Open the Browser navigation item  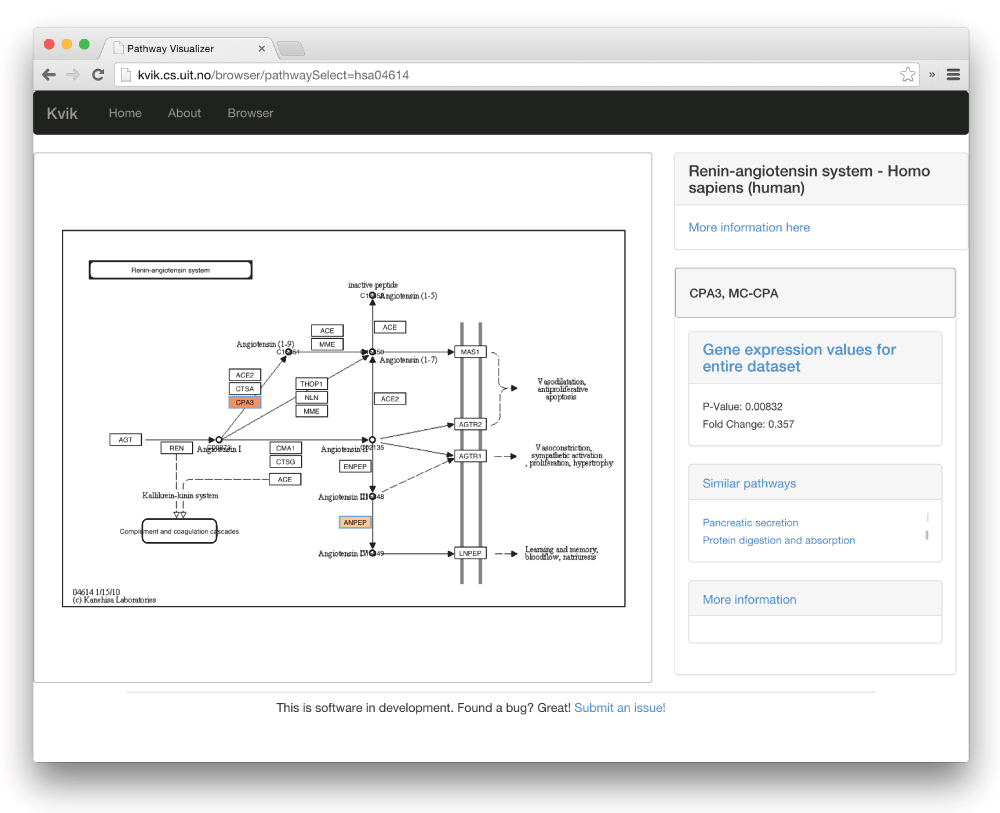click(x=250, y=113)
